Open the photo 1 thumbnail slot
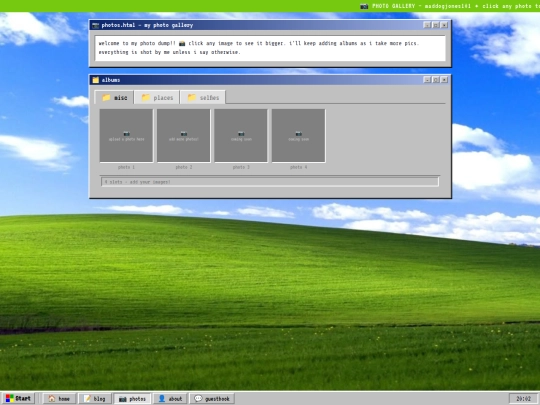The image size is (540, 405). pyautogui.click(x=126, y=136)
